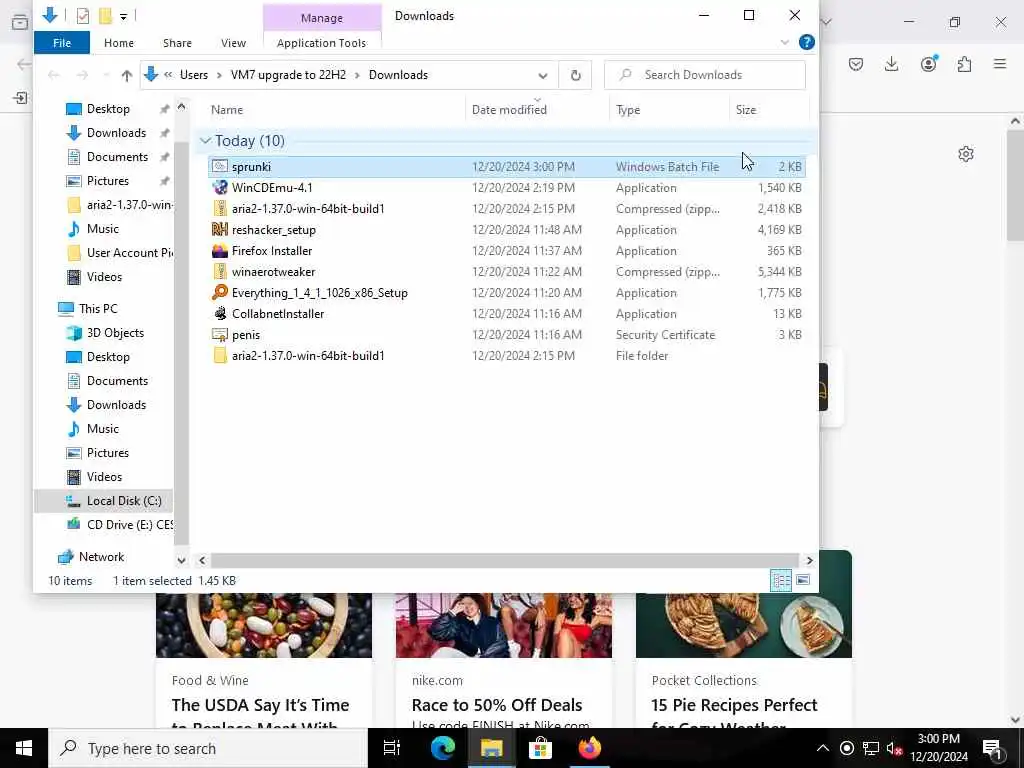Open the notification center on taskbar

coord(993,748)
